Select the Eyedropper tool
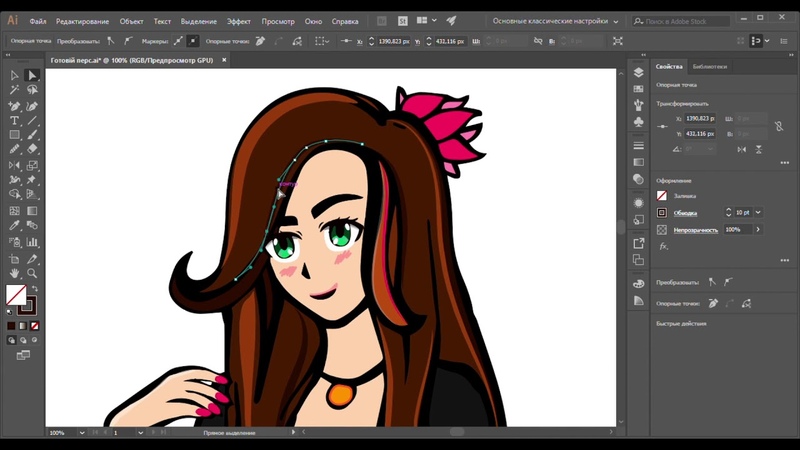The height and width of the screenshot is (450, 800). pos(14,226)
